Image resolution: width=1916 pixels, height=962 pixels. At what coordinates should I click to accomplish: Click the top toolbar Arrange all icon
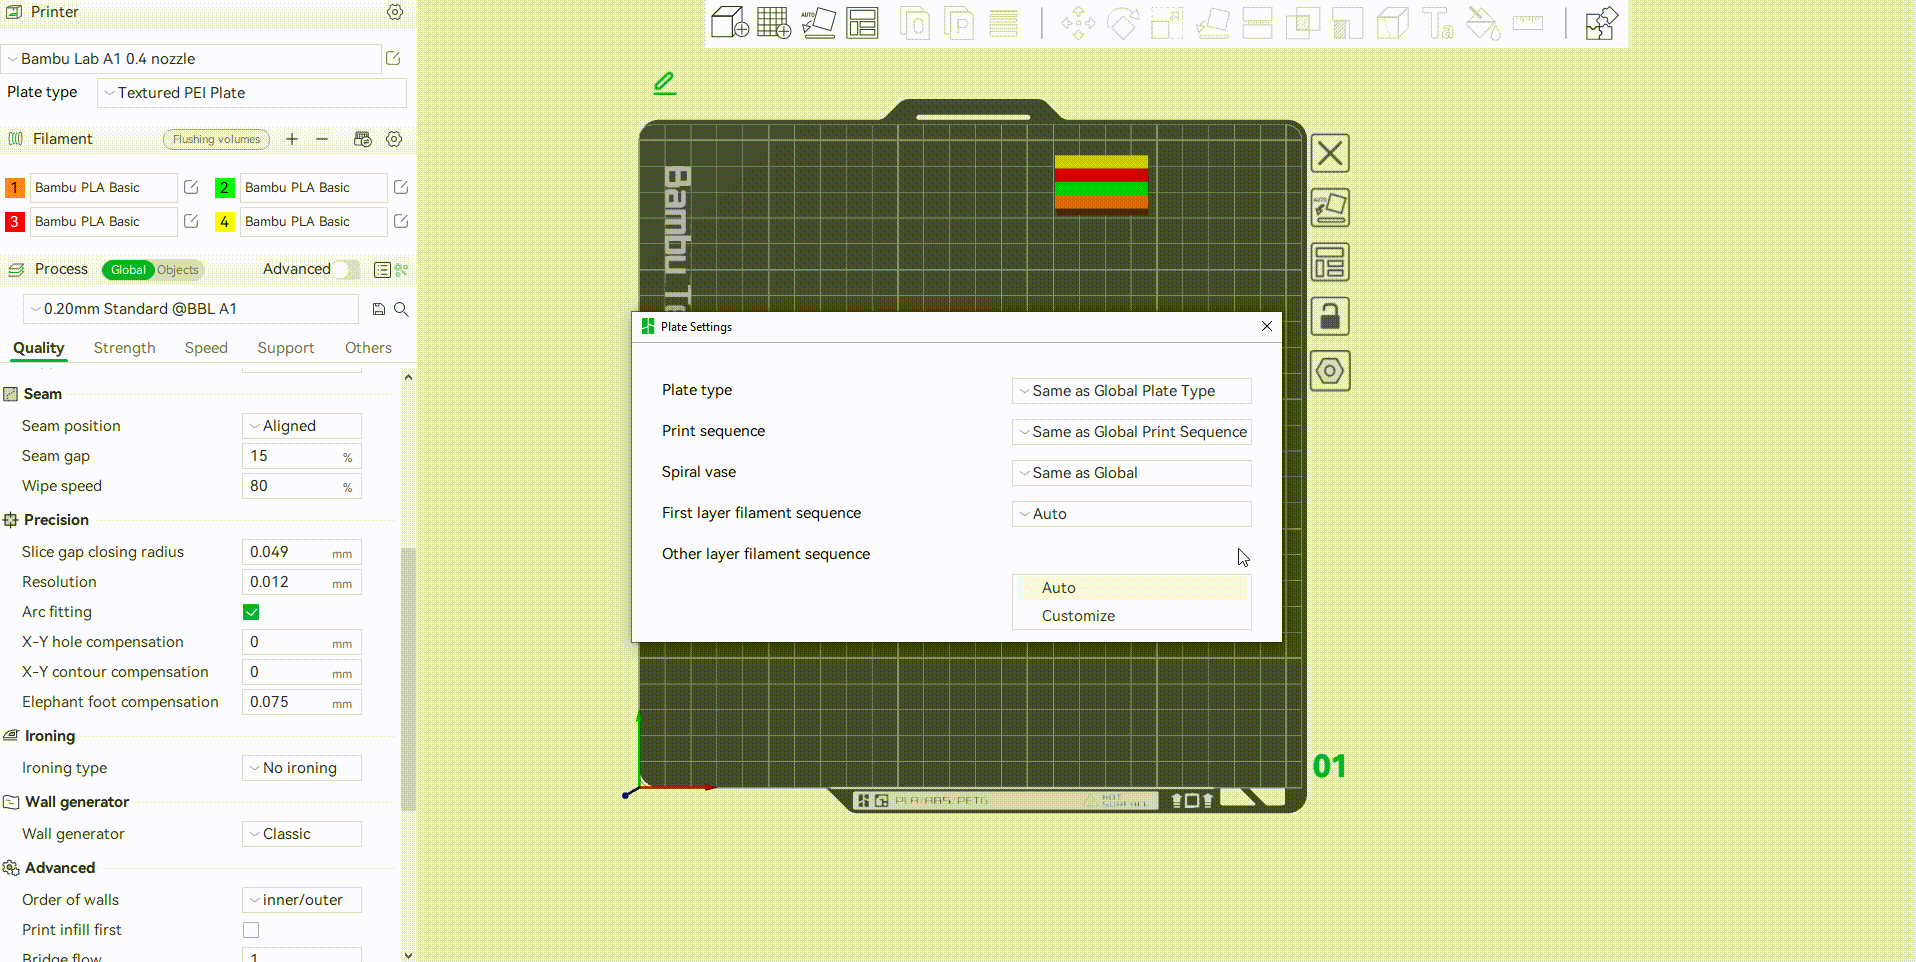(862, 22)
